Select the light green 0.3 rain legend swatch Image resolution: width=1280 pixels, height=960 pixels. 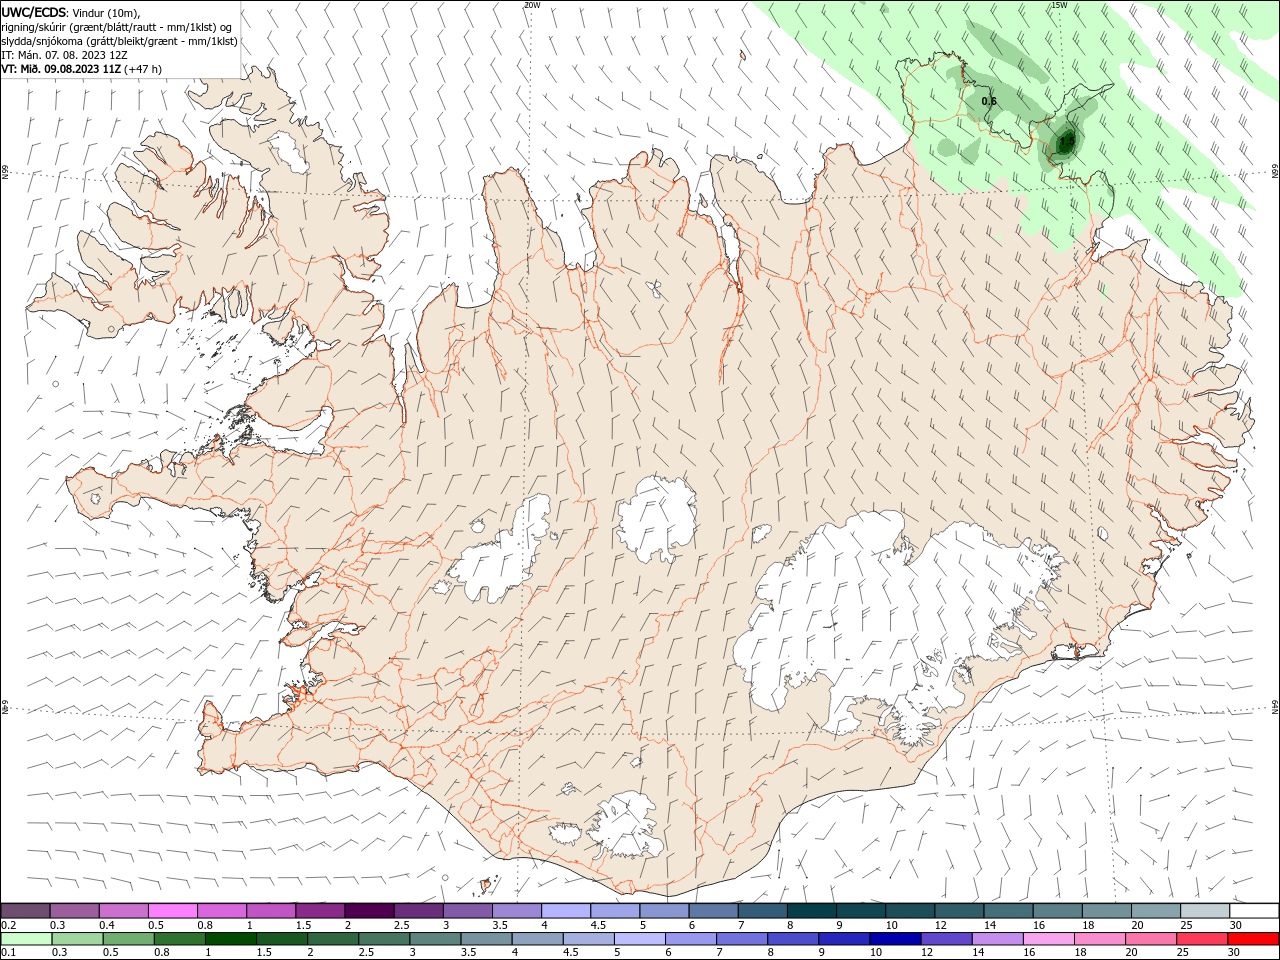click(x=77, y=939)
